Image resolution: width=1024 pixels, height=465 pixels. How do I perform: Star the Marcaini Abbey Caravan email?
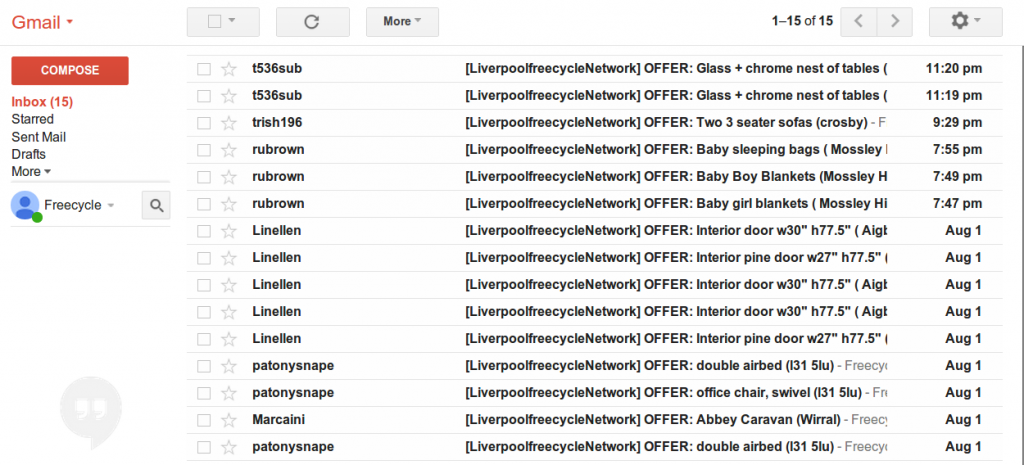229,420
